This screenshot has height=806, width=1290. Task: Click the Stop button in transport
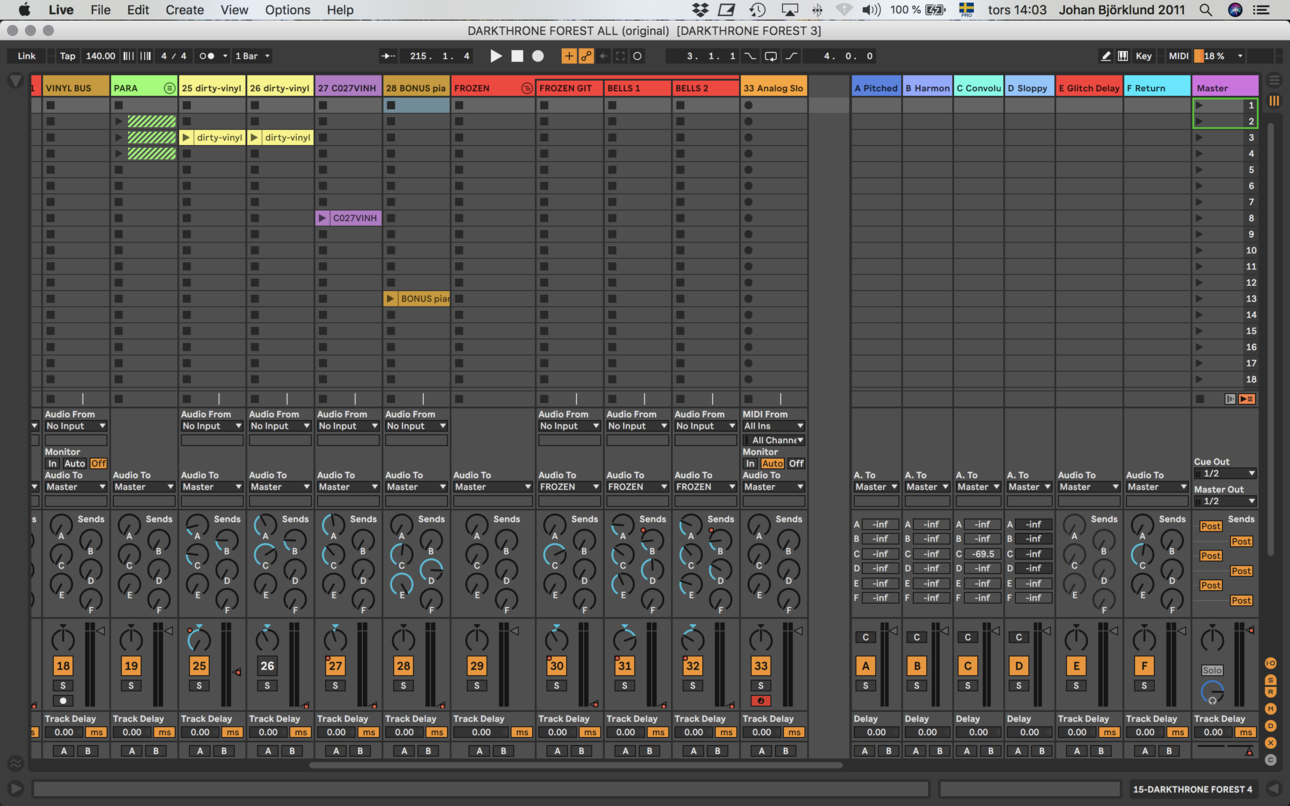click(517, 56)
